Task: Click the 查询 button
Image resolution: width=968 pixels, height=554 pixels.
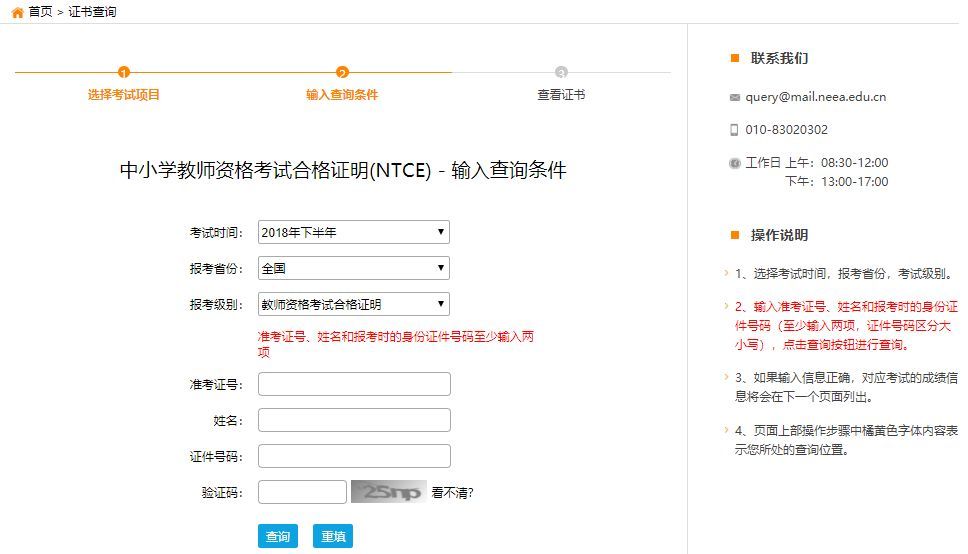Action: (278, 536)
